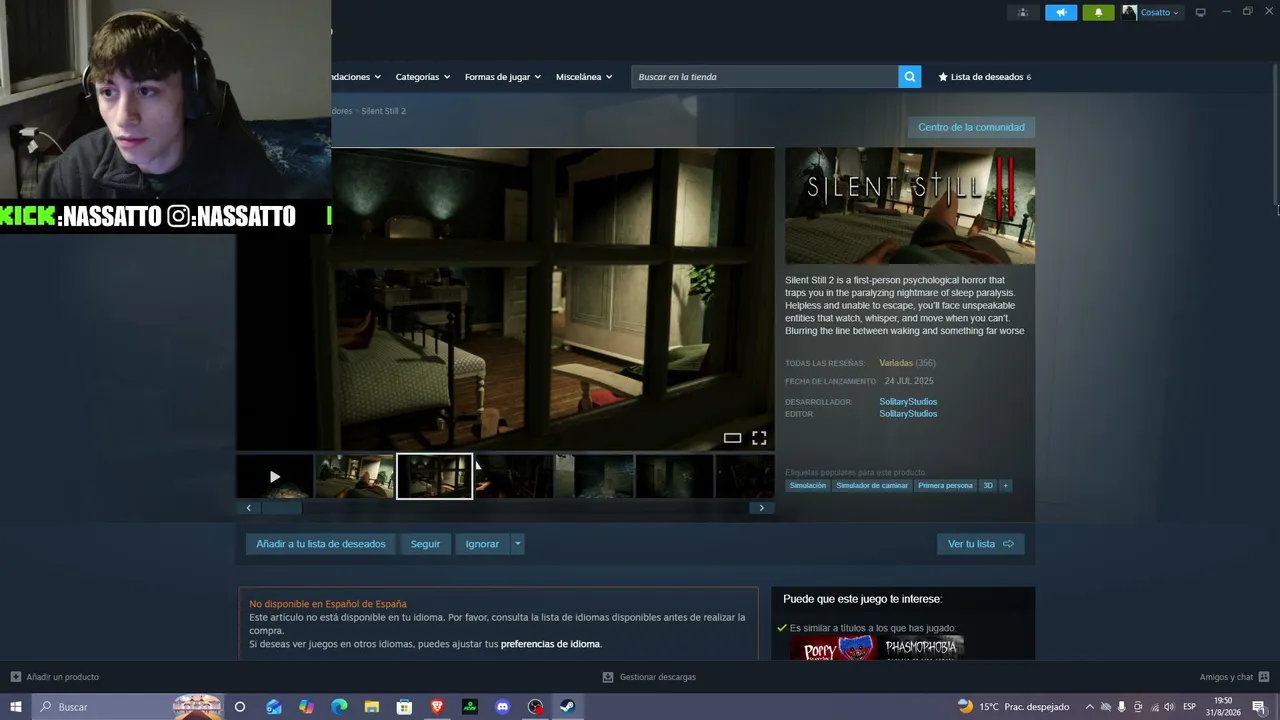This screenshot has width=1280, height=720.
Task: Select the 3D tag
Action: tap(988, 486)
